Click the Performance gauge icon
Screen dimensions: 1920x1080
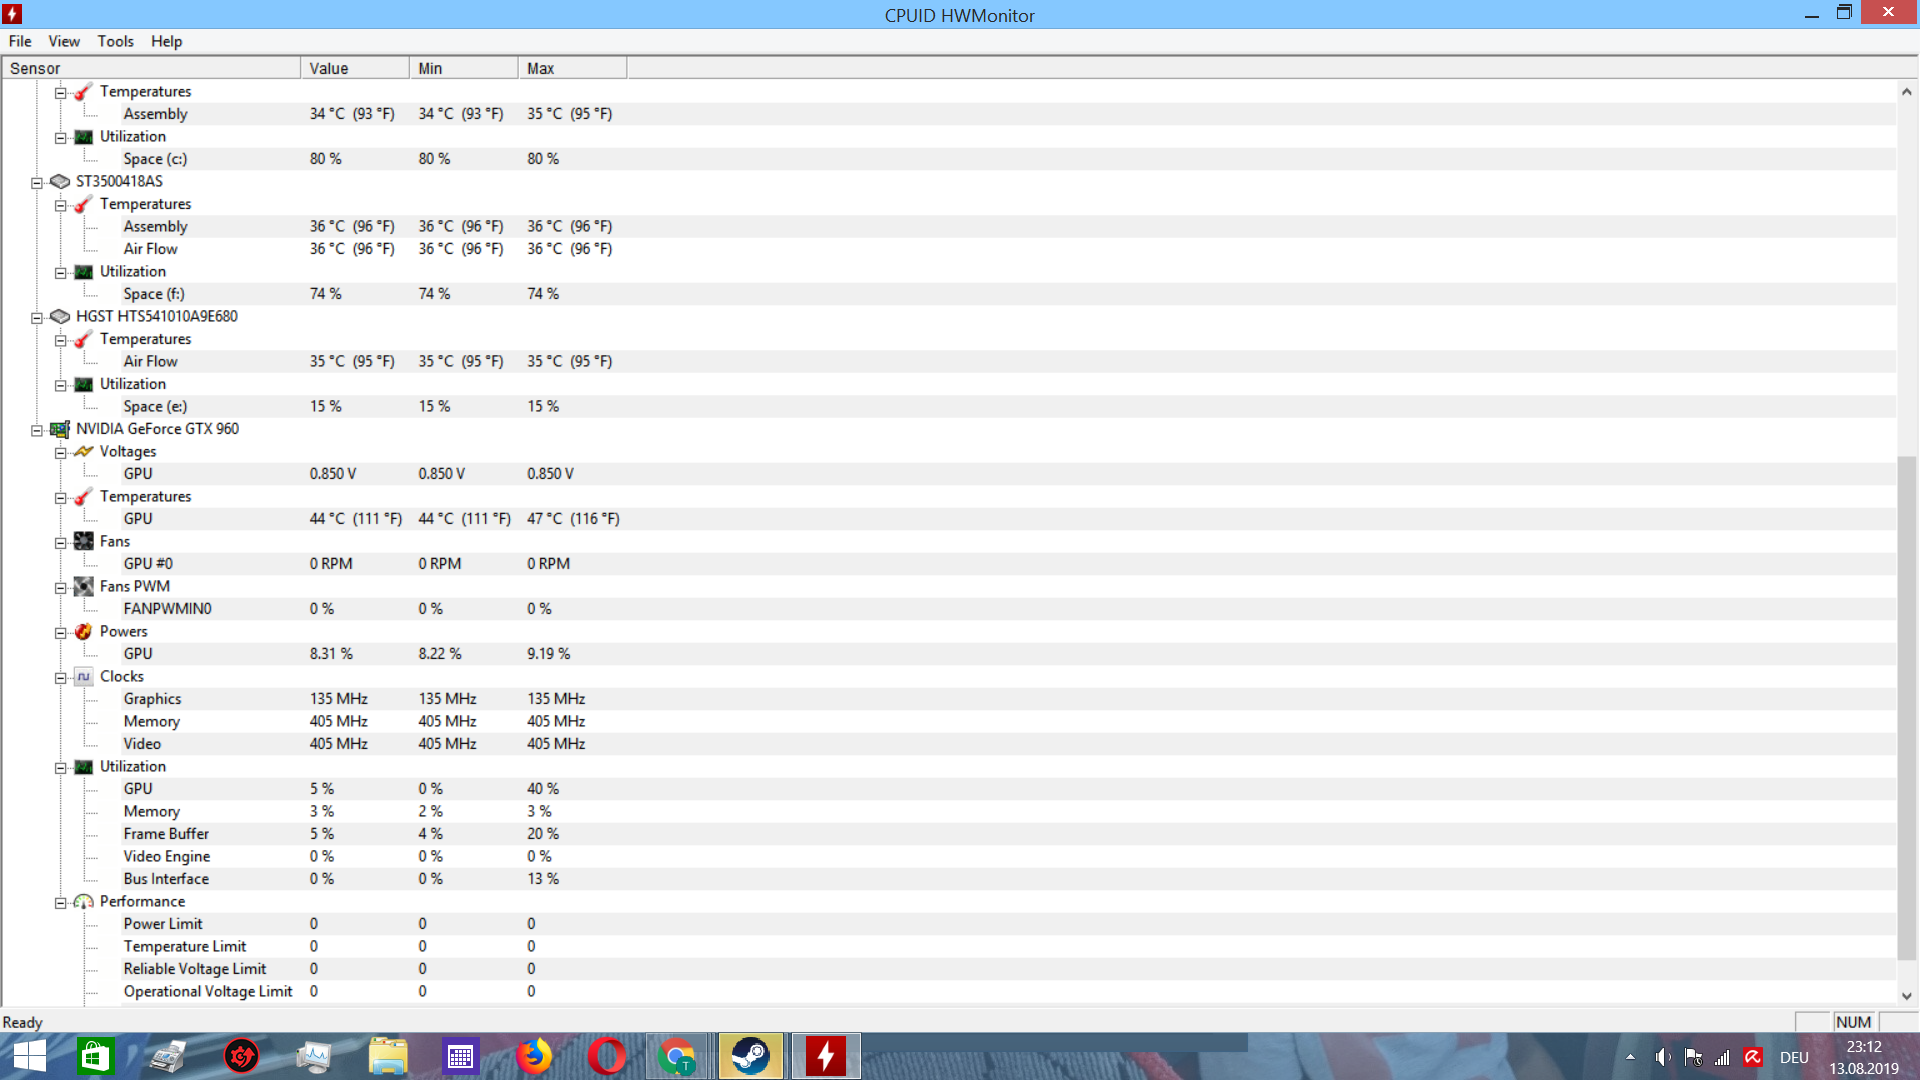tap(84, 902)
